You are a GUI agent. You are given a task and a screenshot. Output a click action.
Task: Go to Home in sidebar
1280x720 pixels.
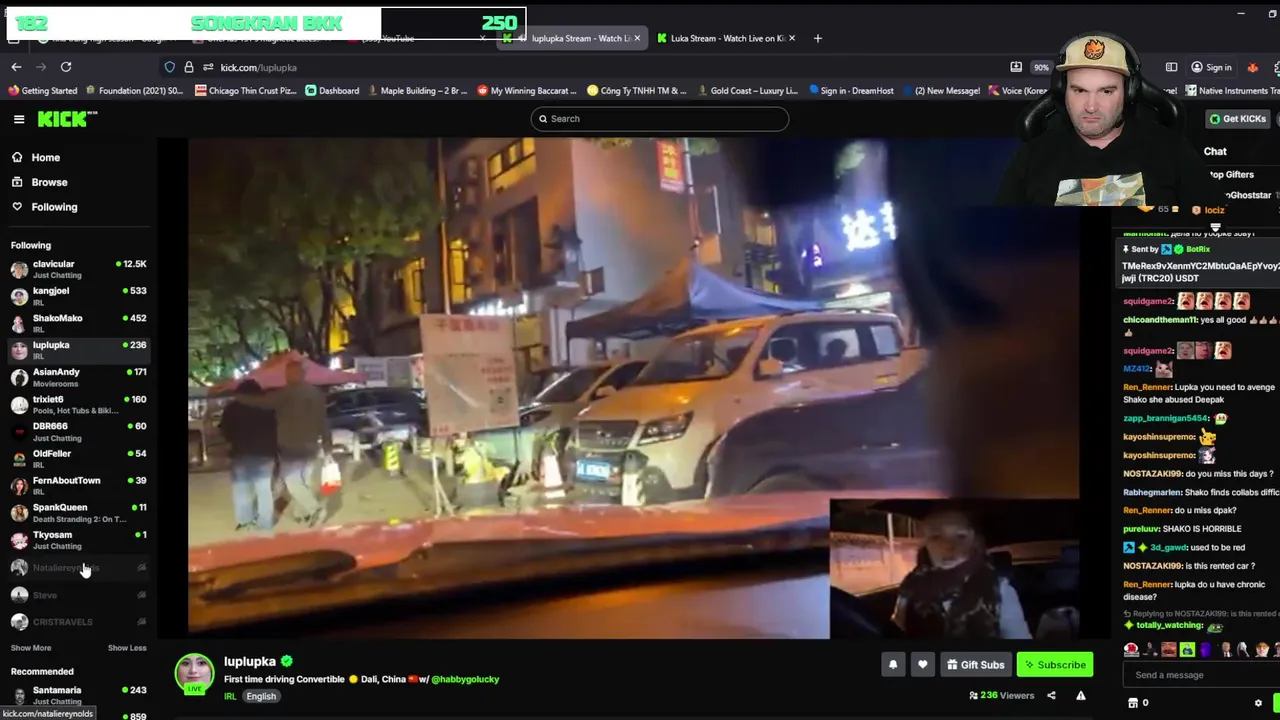coord(45,157)
